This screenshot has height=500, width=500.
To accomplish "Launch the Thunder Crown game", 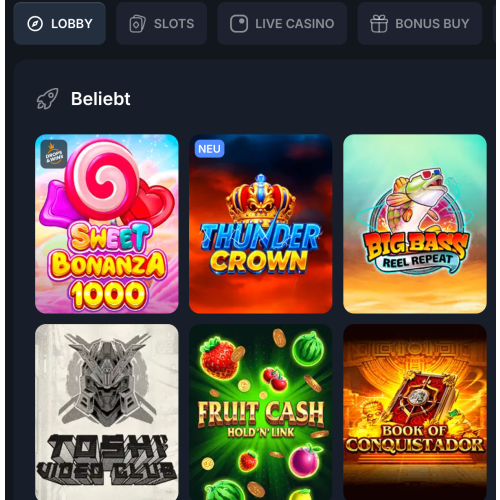I will click(x=261, y=224).
